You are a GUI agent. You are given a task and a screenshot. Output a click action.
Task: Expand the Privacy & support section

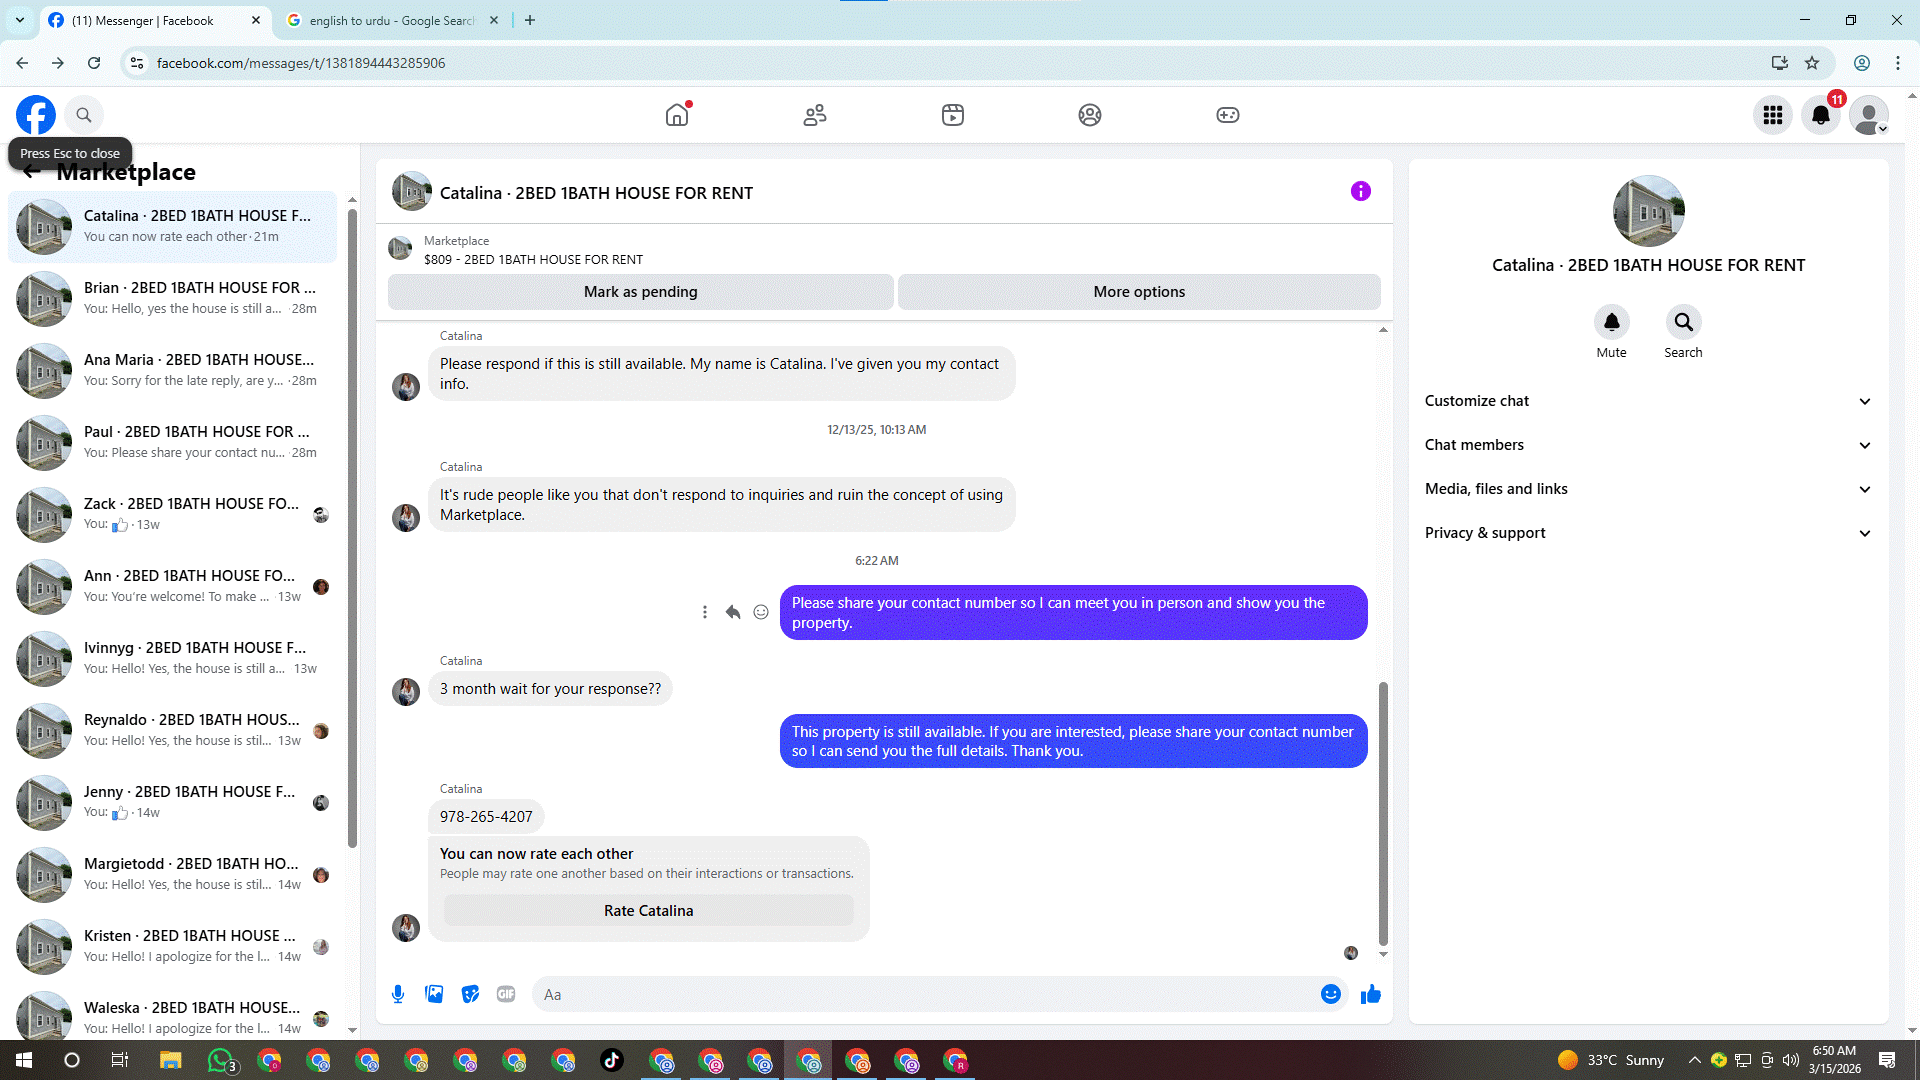point(1648,533)
